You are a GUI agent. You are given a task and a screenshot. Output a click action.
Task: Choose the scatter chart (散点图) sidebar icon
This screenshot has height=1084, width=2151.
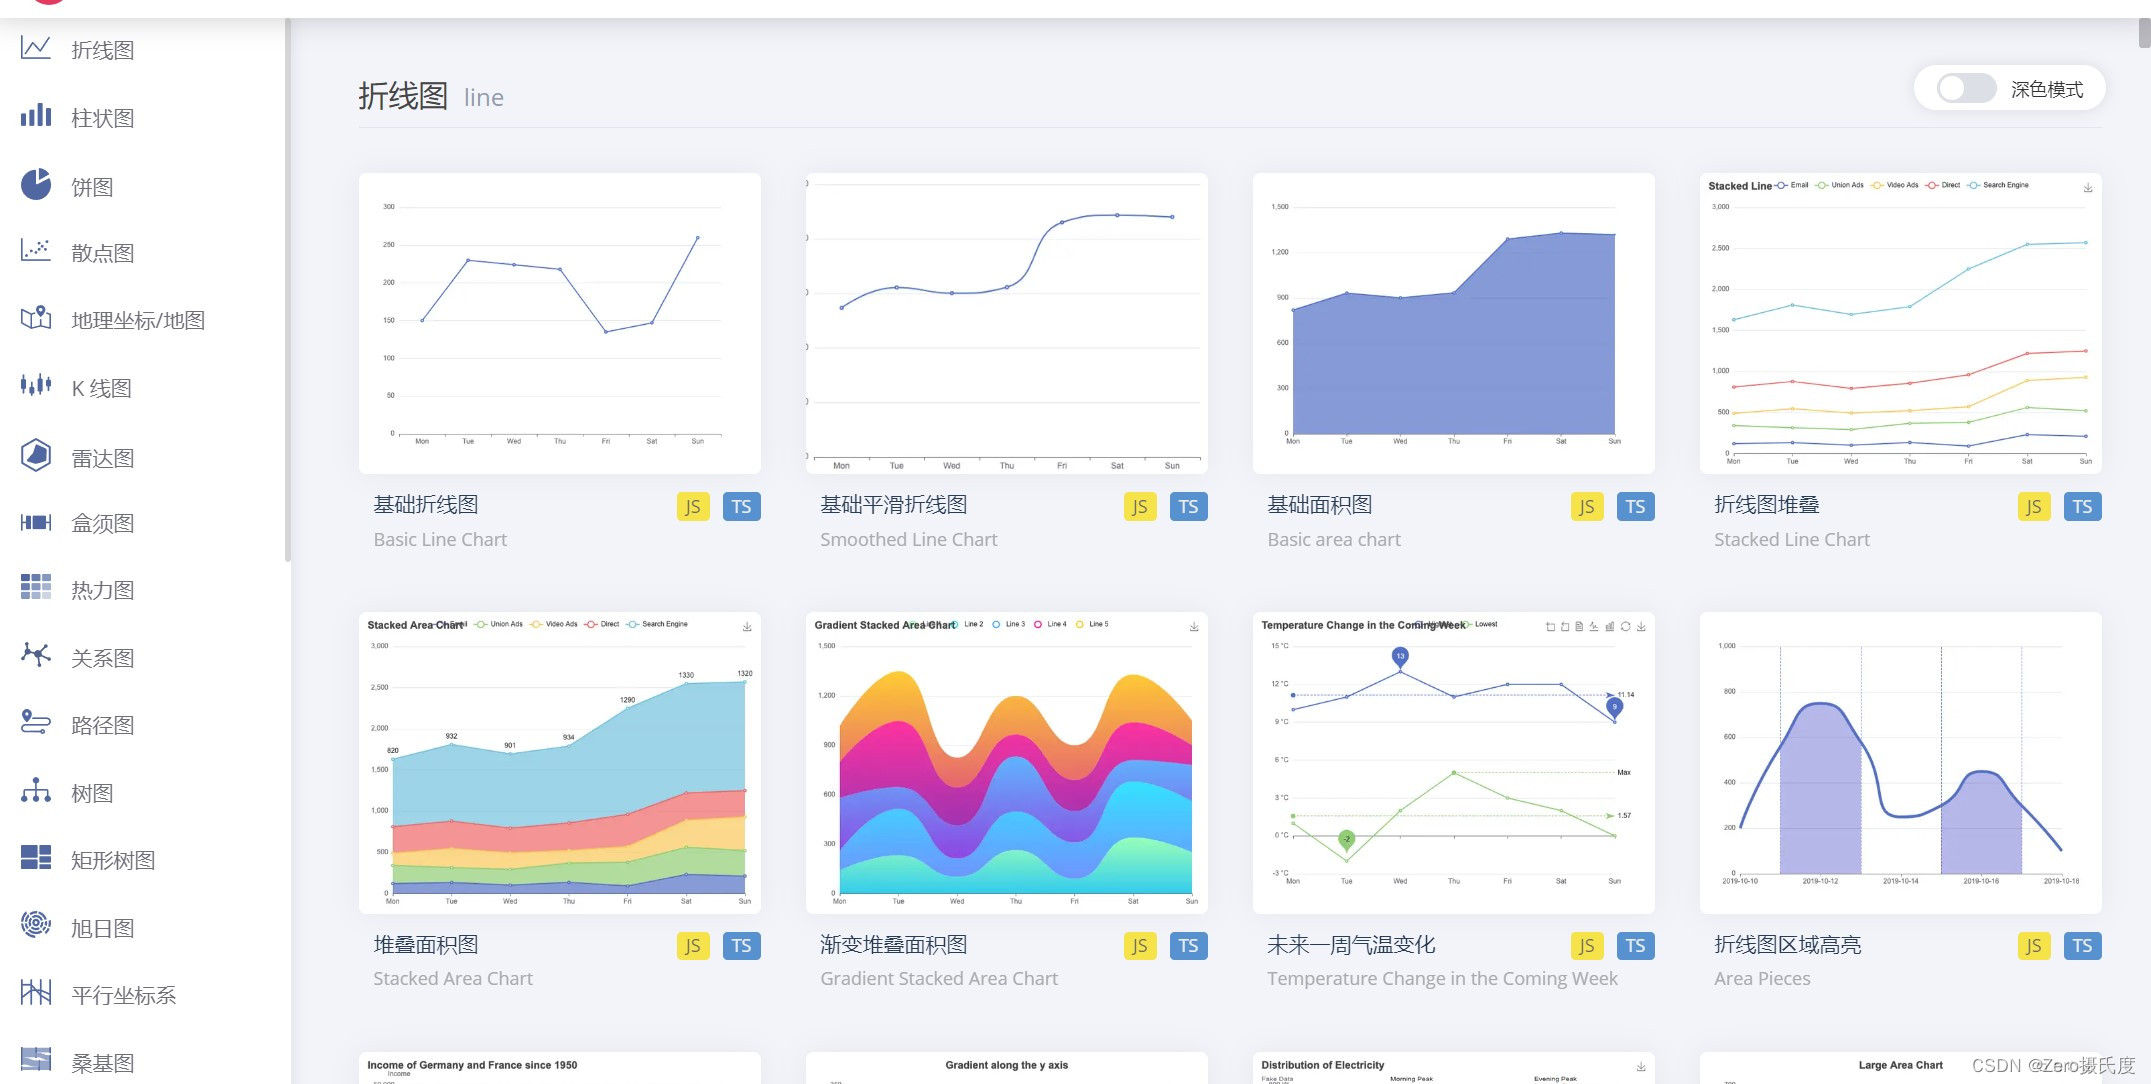pyautogui.click(x=36, y=251)
